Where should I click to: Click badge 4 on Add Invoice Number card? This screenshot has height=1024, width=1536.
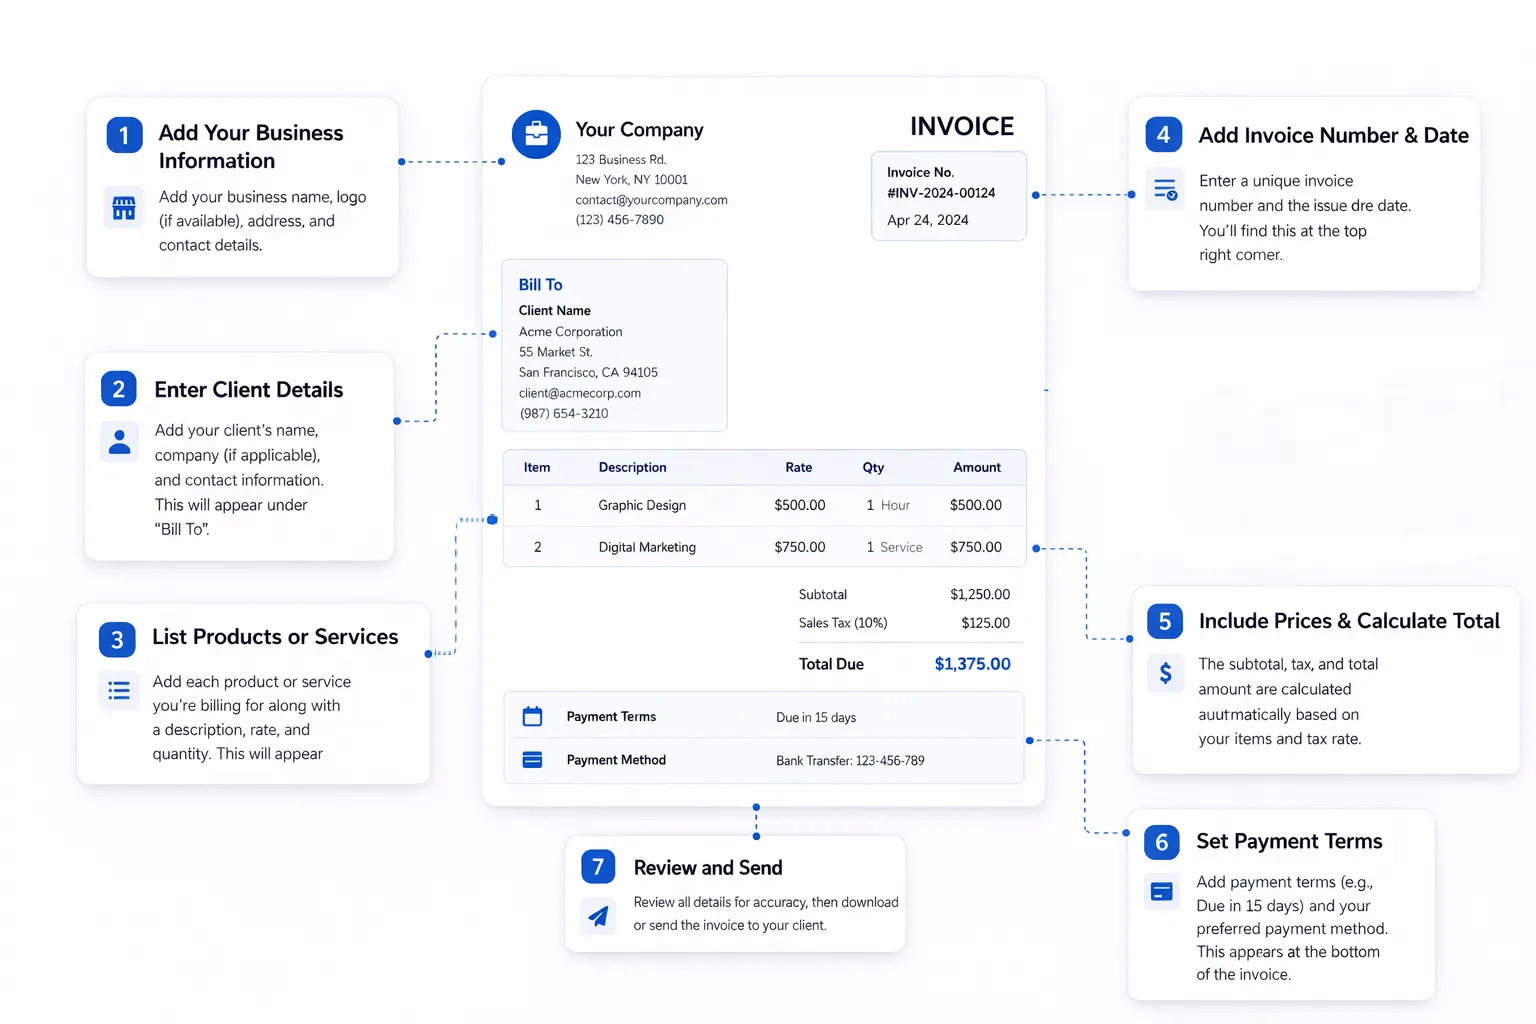click(x=1163, y=134)
